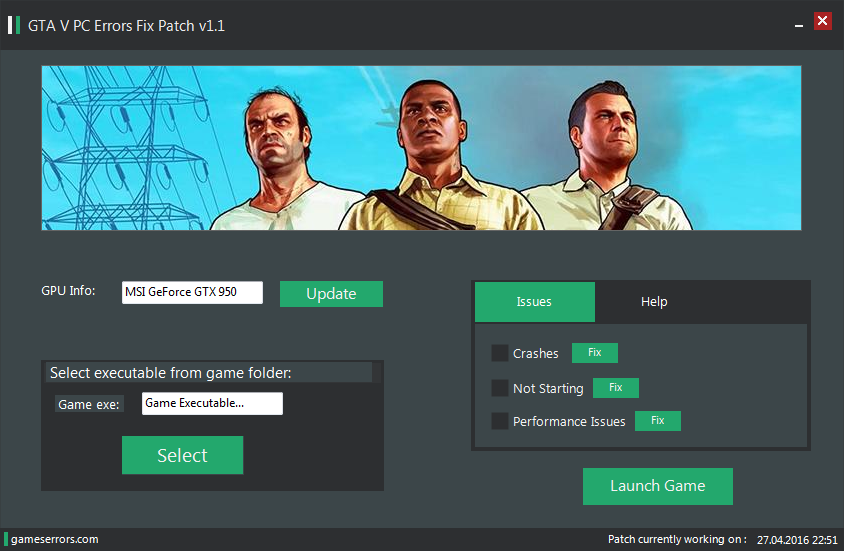The height and width of the screenshot is (551, 844).
Task: Click the Update GPU info button
Action: pos(331,294)
